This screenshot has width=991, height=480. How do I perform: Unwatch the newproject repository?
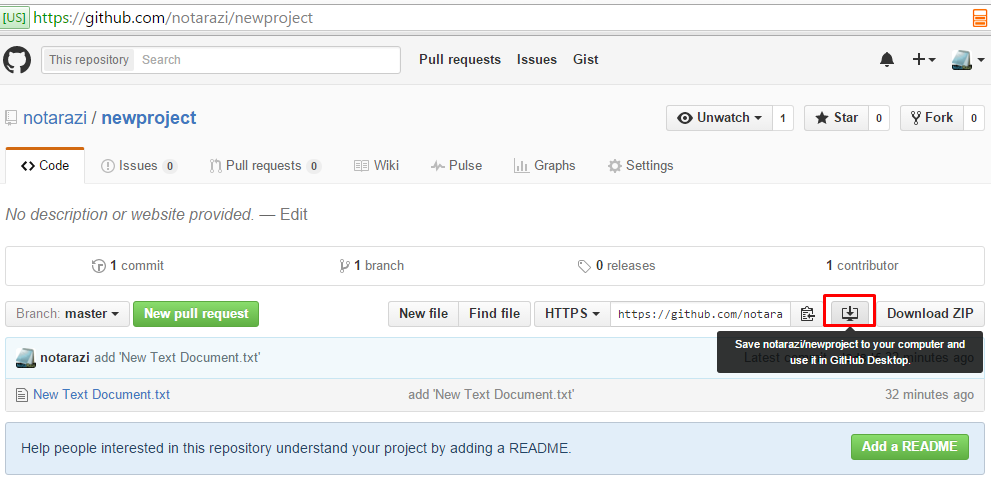tap(719, 118)
